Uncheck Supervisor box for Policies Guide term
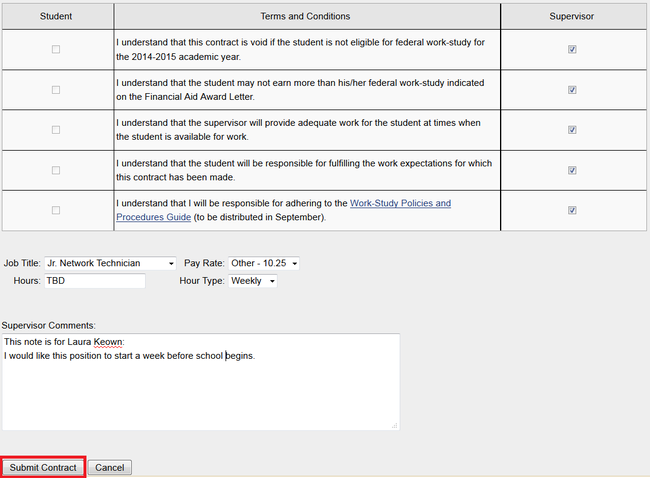 point(572,210)
